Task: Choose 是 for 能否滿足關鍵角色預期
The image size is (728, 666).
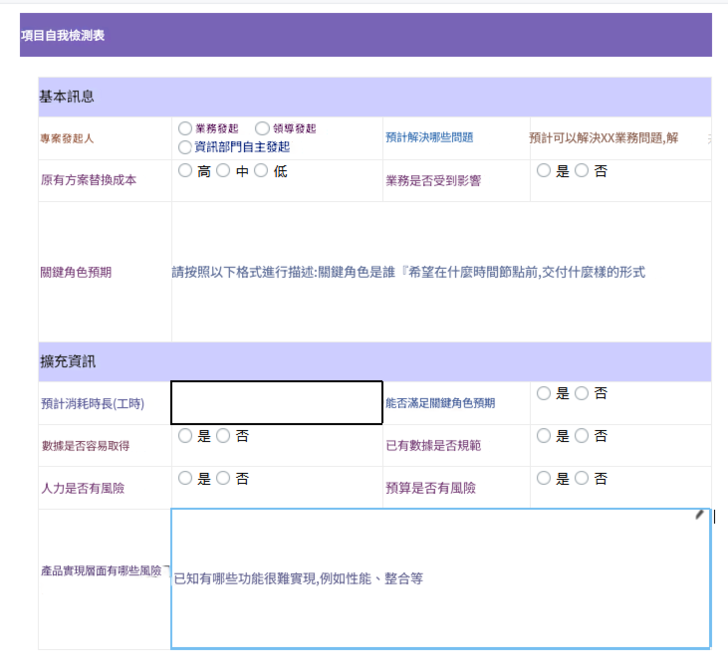Action: [x=544, y=394]
